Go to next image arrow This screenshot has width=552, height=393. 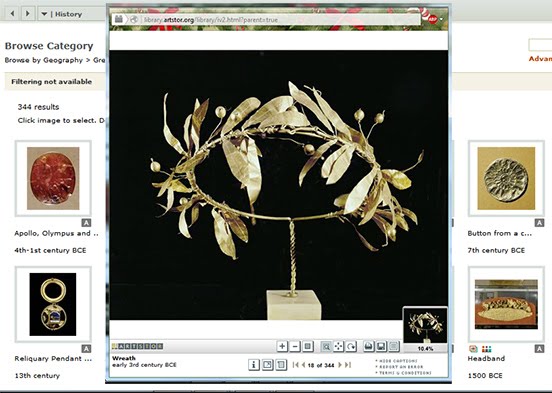pyautogui.click(x=340, y=365)
